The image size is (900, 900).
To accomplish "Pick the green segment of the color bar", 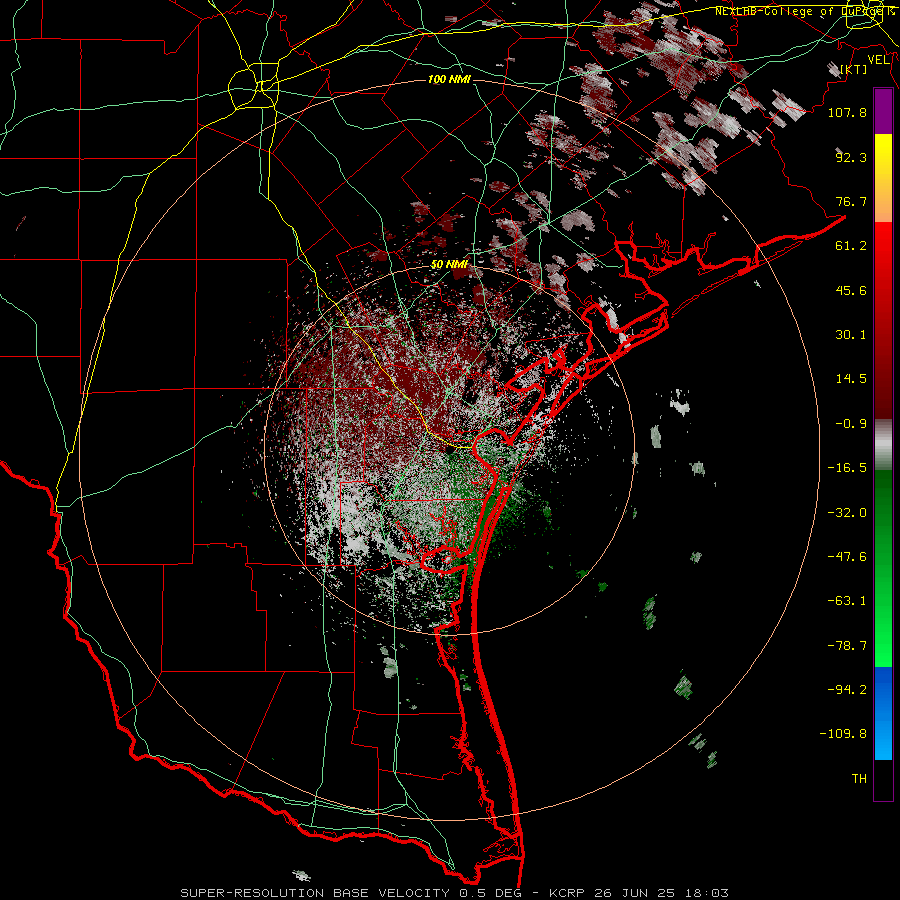I will pyautogui.click(x=883, y=568).
